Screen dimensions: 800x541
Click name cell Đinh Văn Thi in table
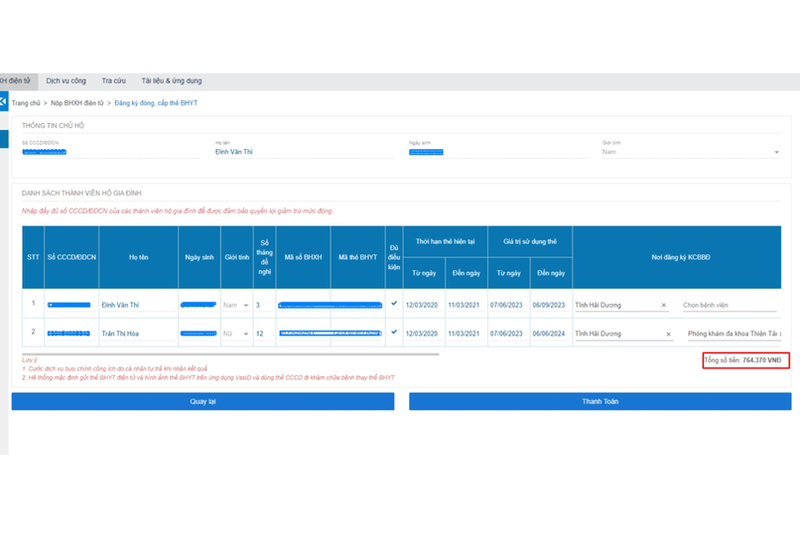tap(138, 305)
